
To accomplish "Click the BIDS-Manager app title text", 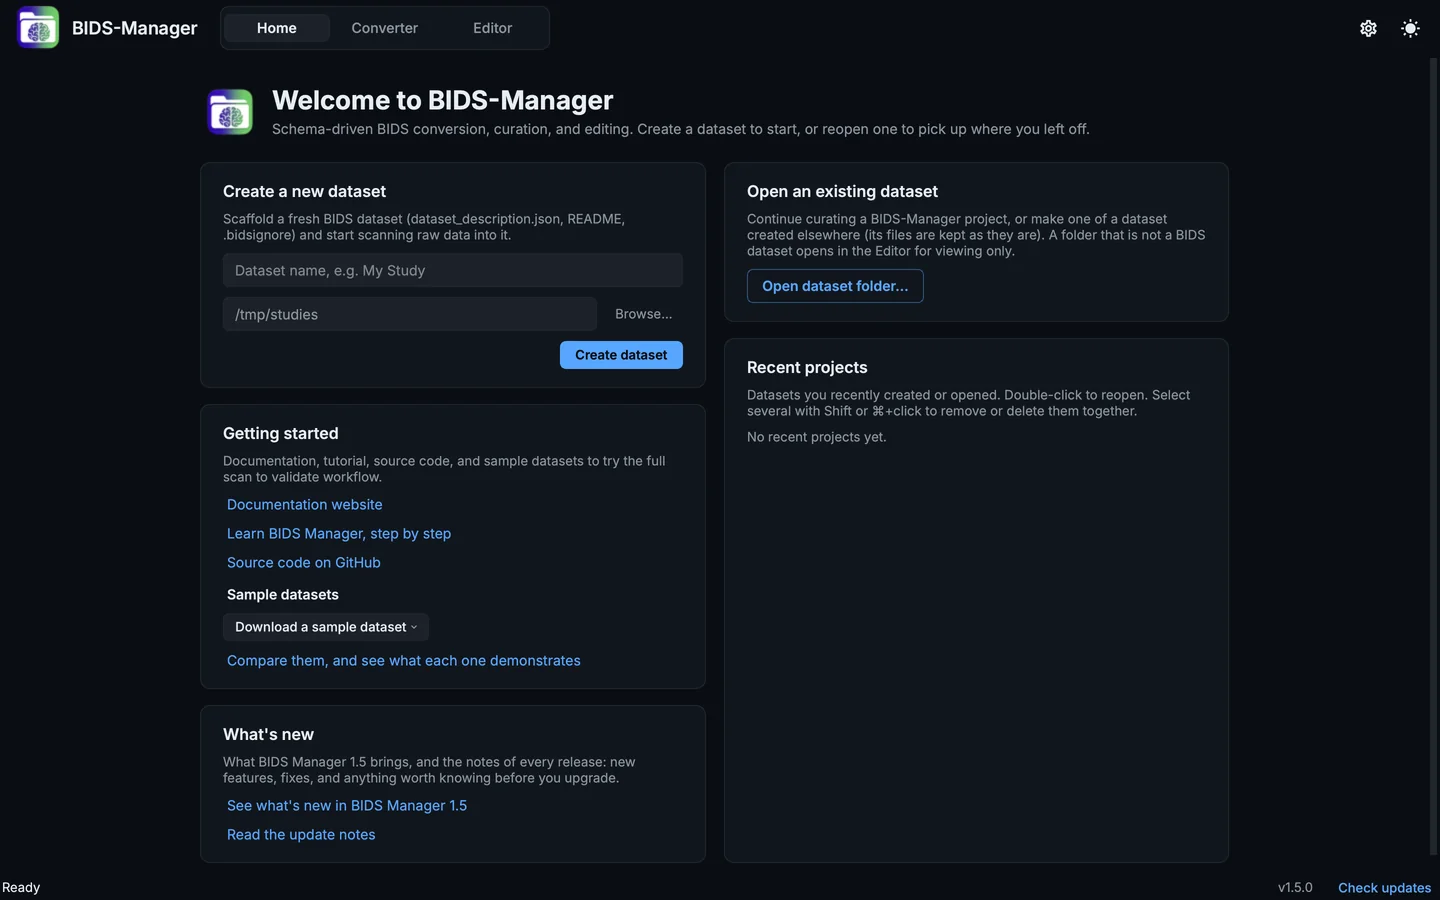I will tap(135, 28).
